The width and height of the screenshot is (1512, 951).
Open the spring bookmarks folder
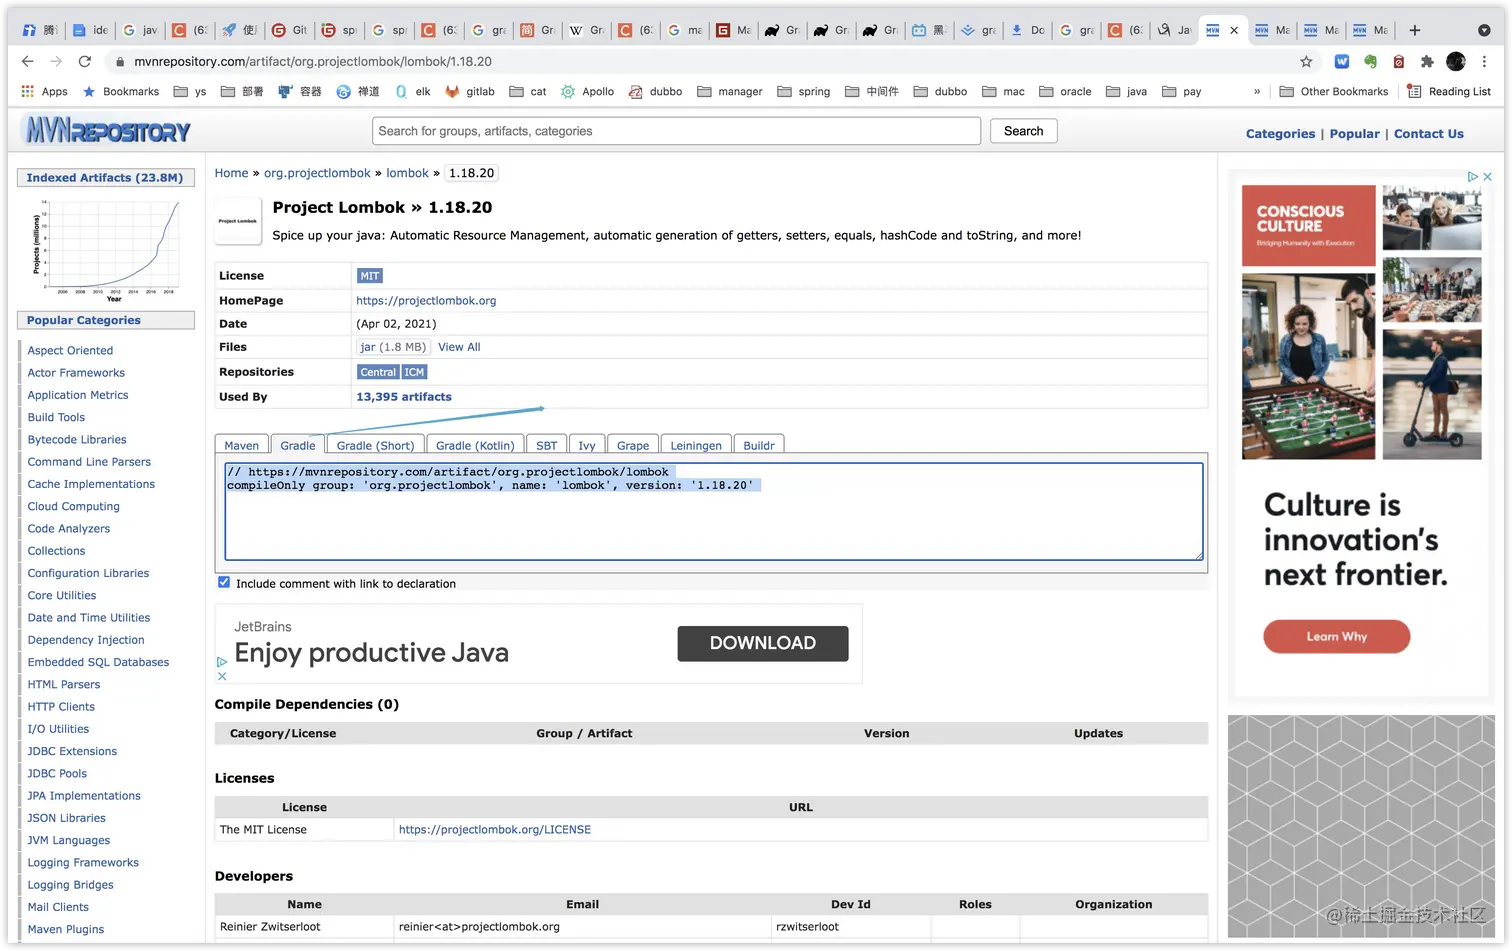804,91
